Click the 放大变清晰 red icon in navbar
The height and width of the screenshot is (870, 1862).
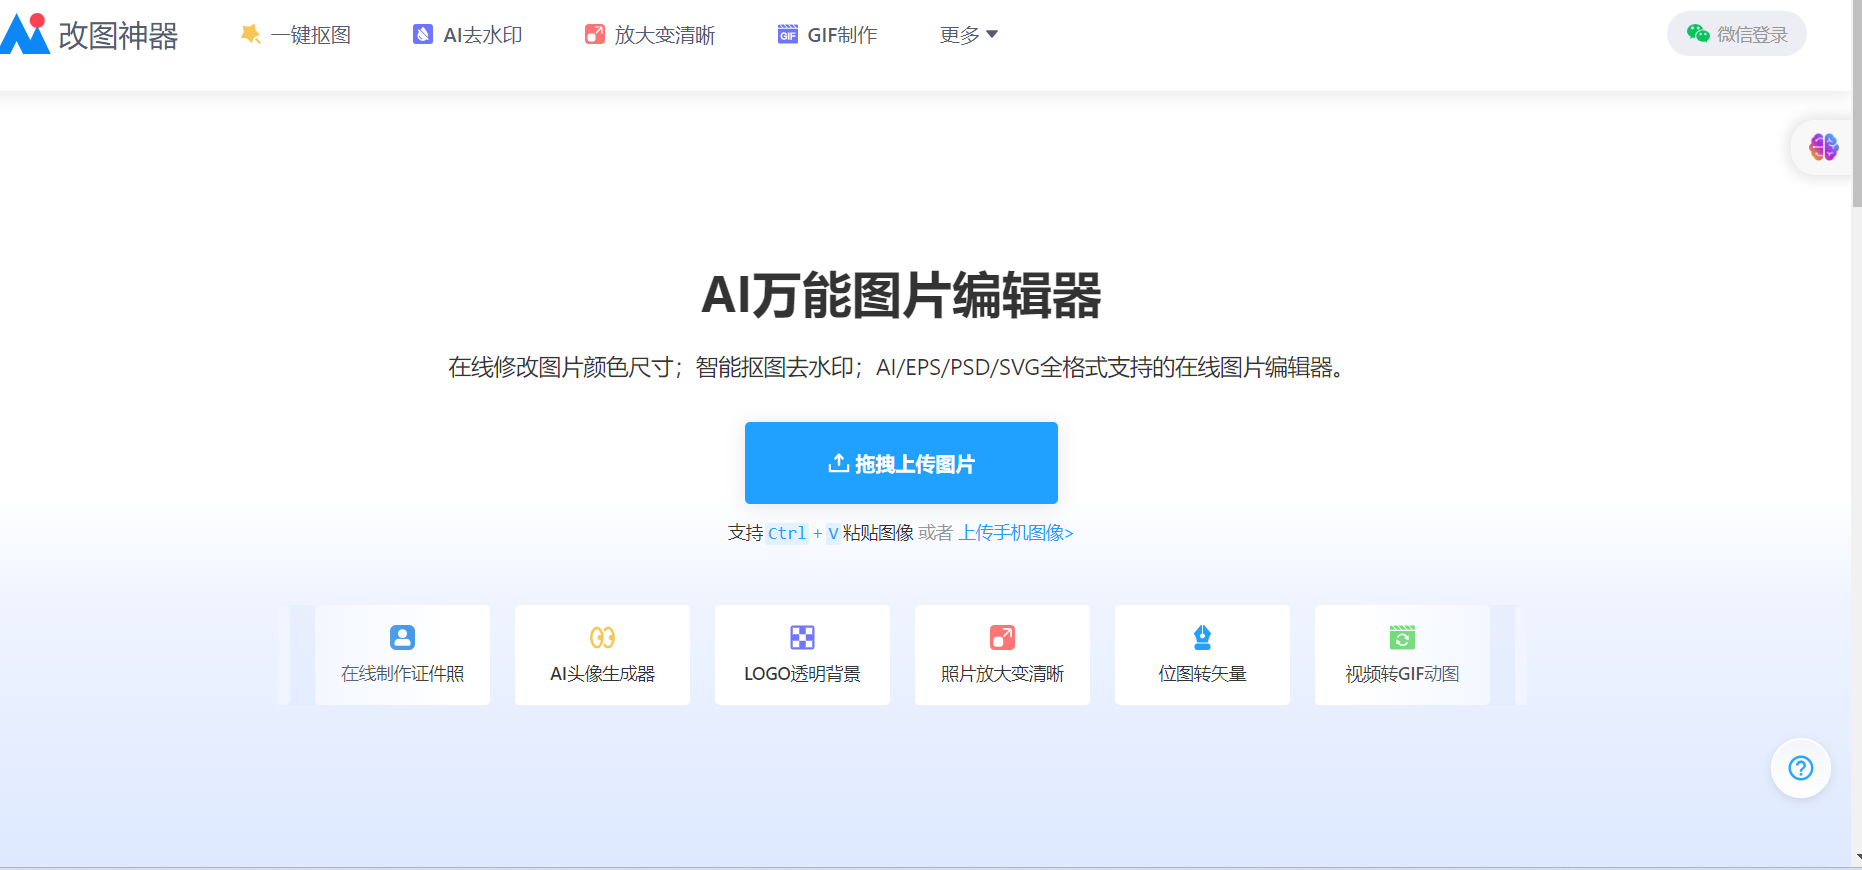tap(595, 35)
